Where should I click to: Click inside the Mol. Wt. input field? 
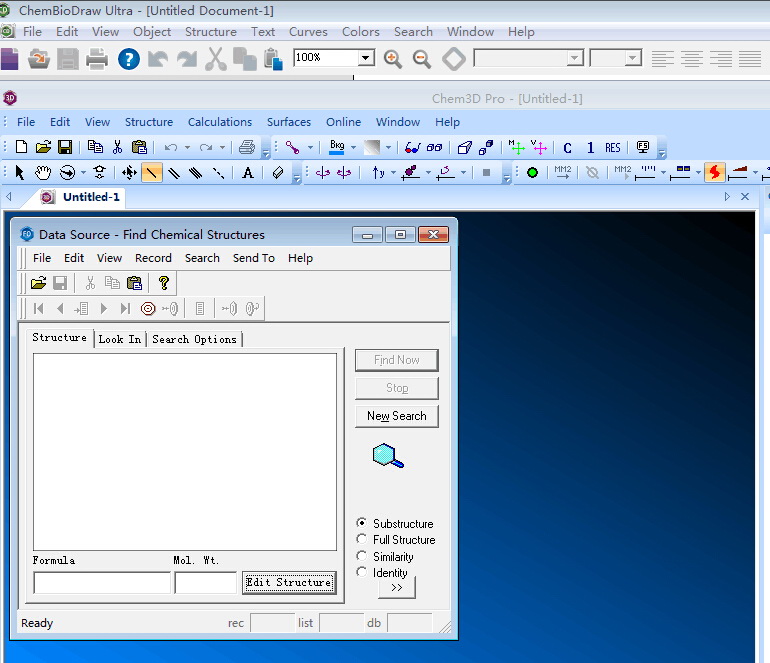206,583
